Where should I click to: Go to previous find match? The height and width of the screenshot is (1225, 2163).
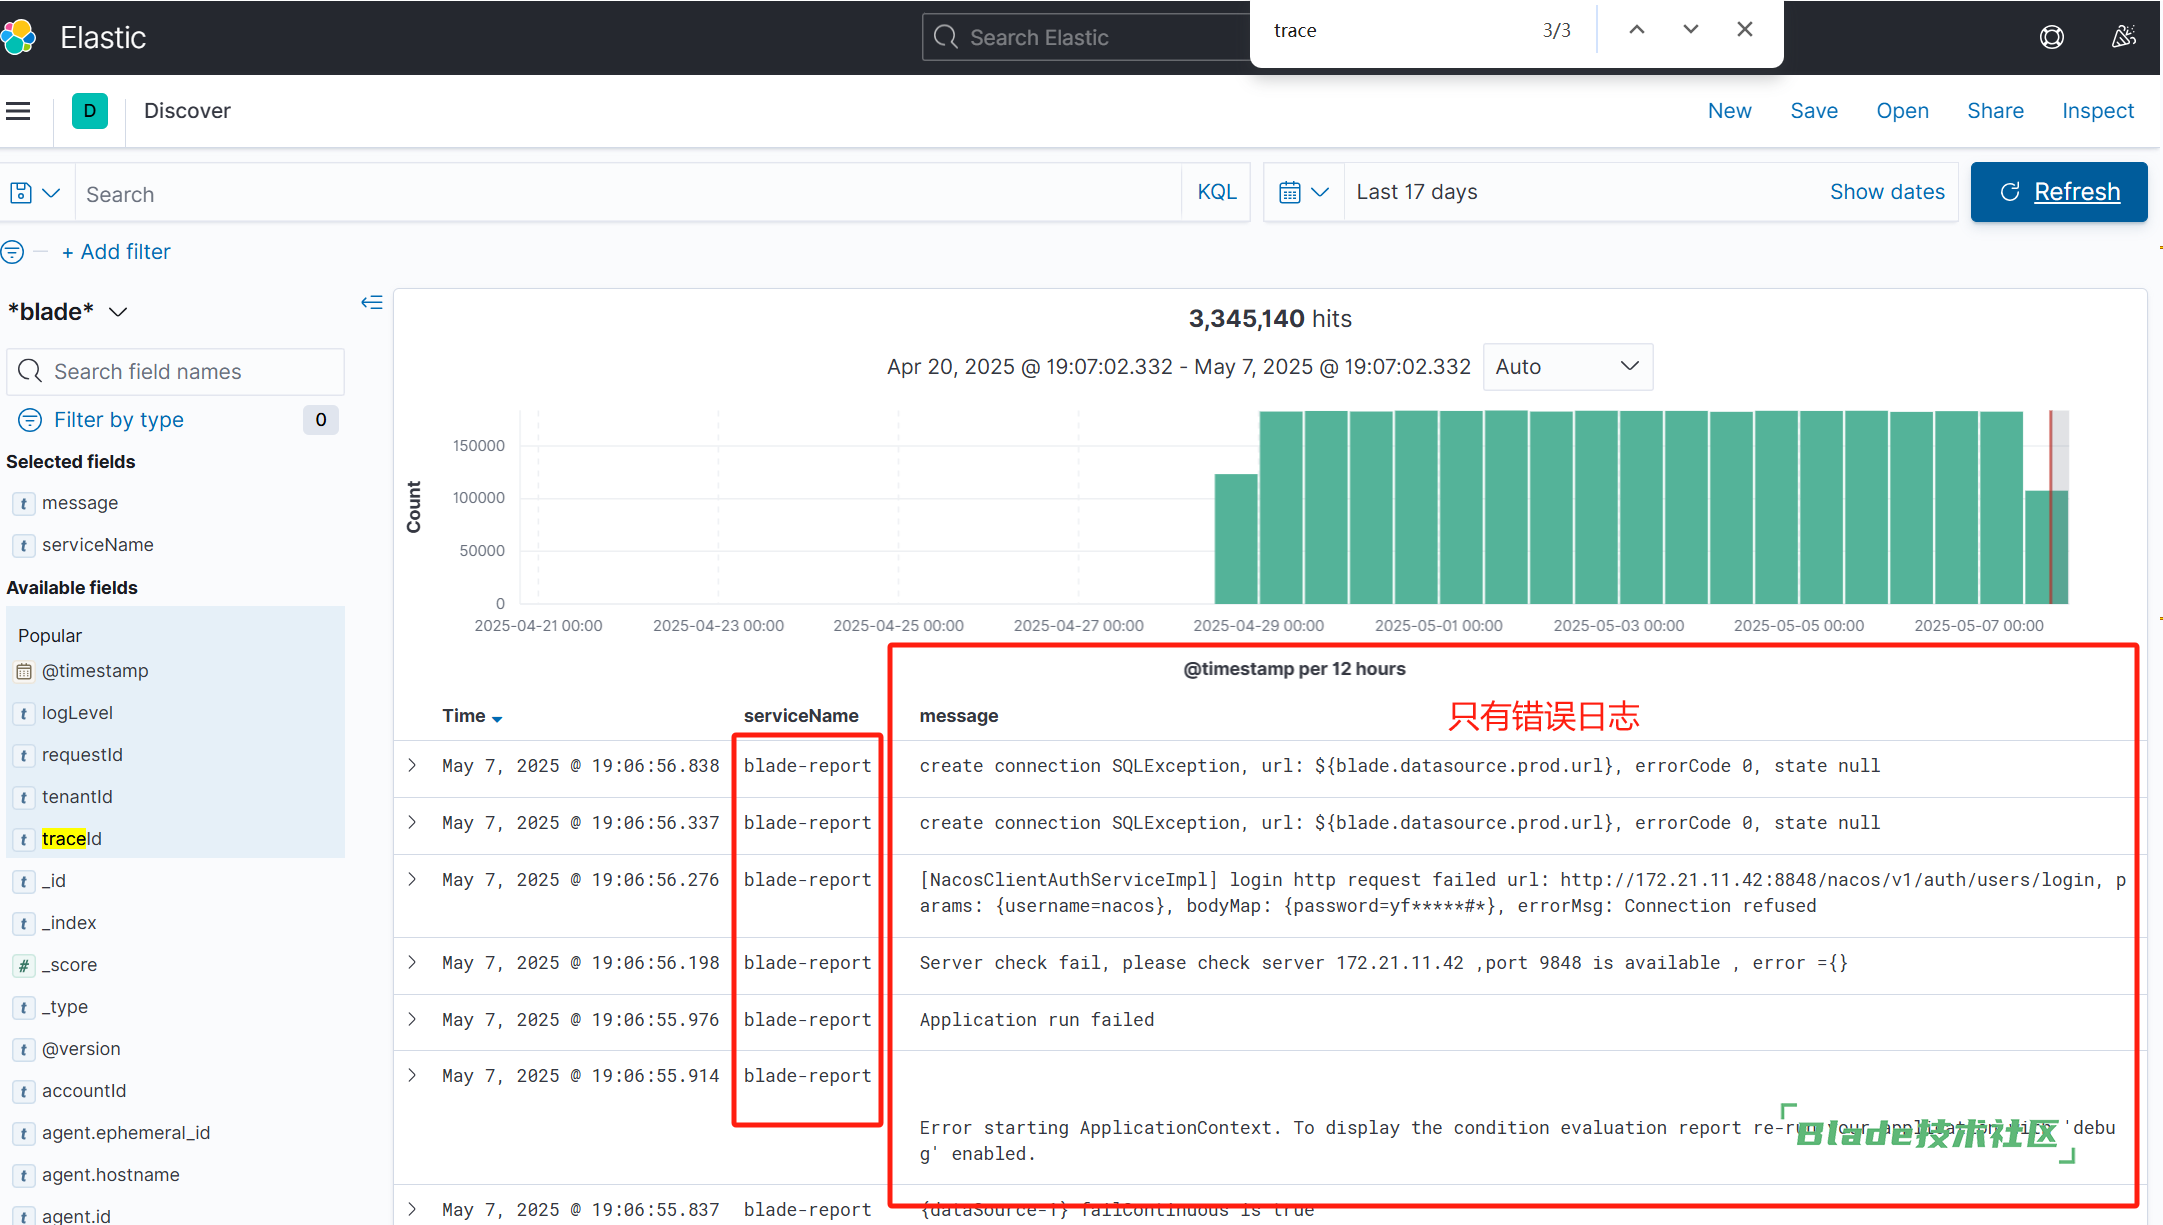(1637, 30)
